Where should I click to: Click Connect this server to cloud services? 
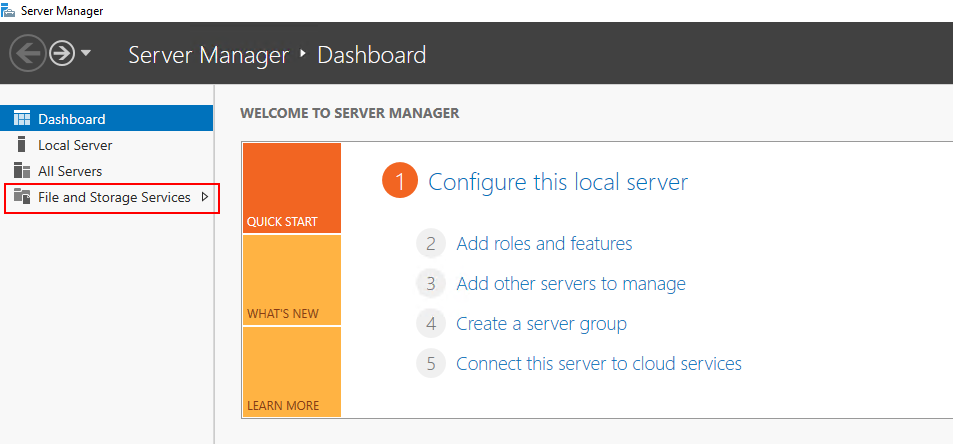pyautogui.click(x=599, y=364)
